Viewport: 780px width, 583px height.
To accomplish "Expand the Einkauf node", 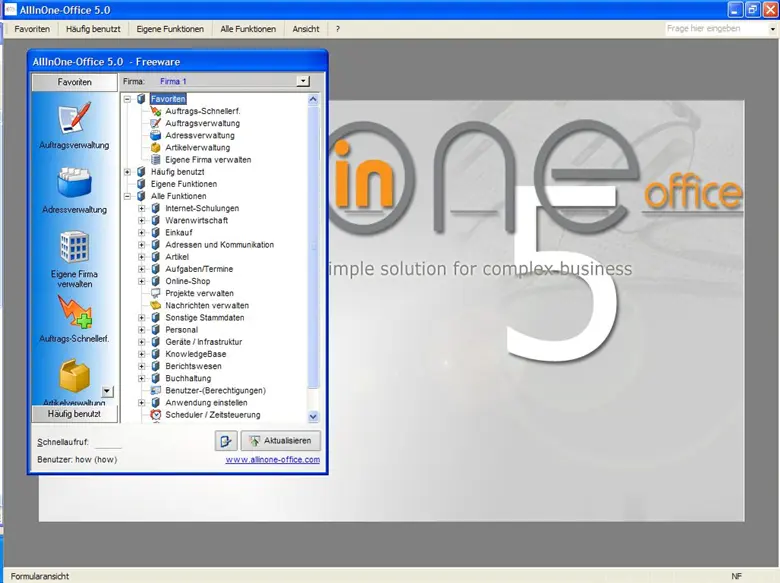I will 142,233.
